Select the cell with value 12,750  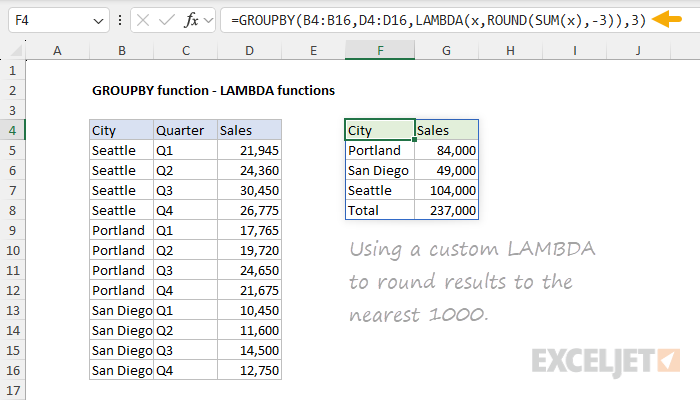(x=250, y=371)
